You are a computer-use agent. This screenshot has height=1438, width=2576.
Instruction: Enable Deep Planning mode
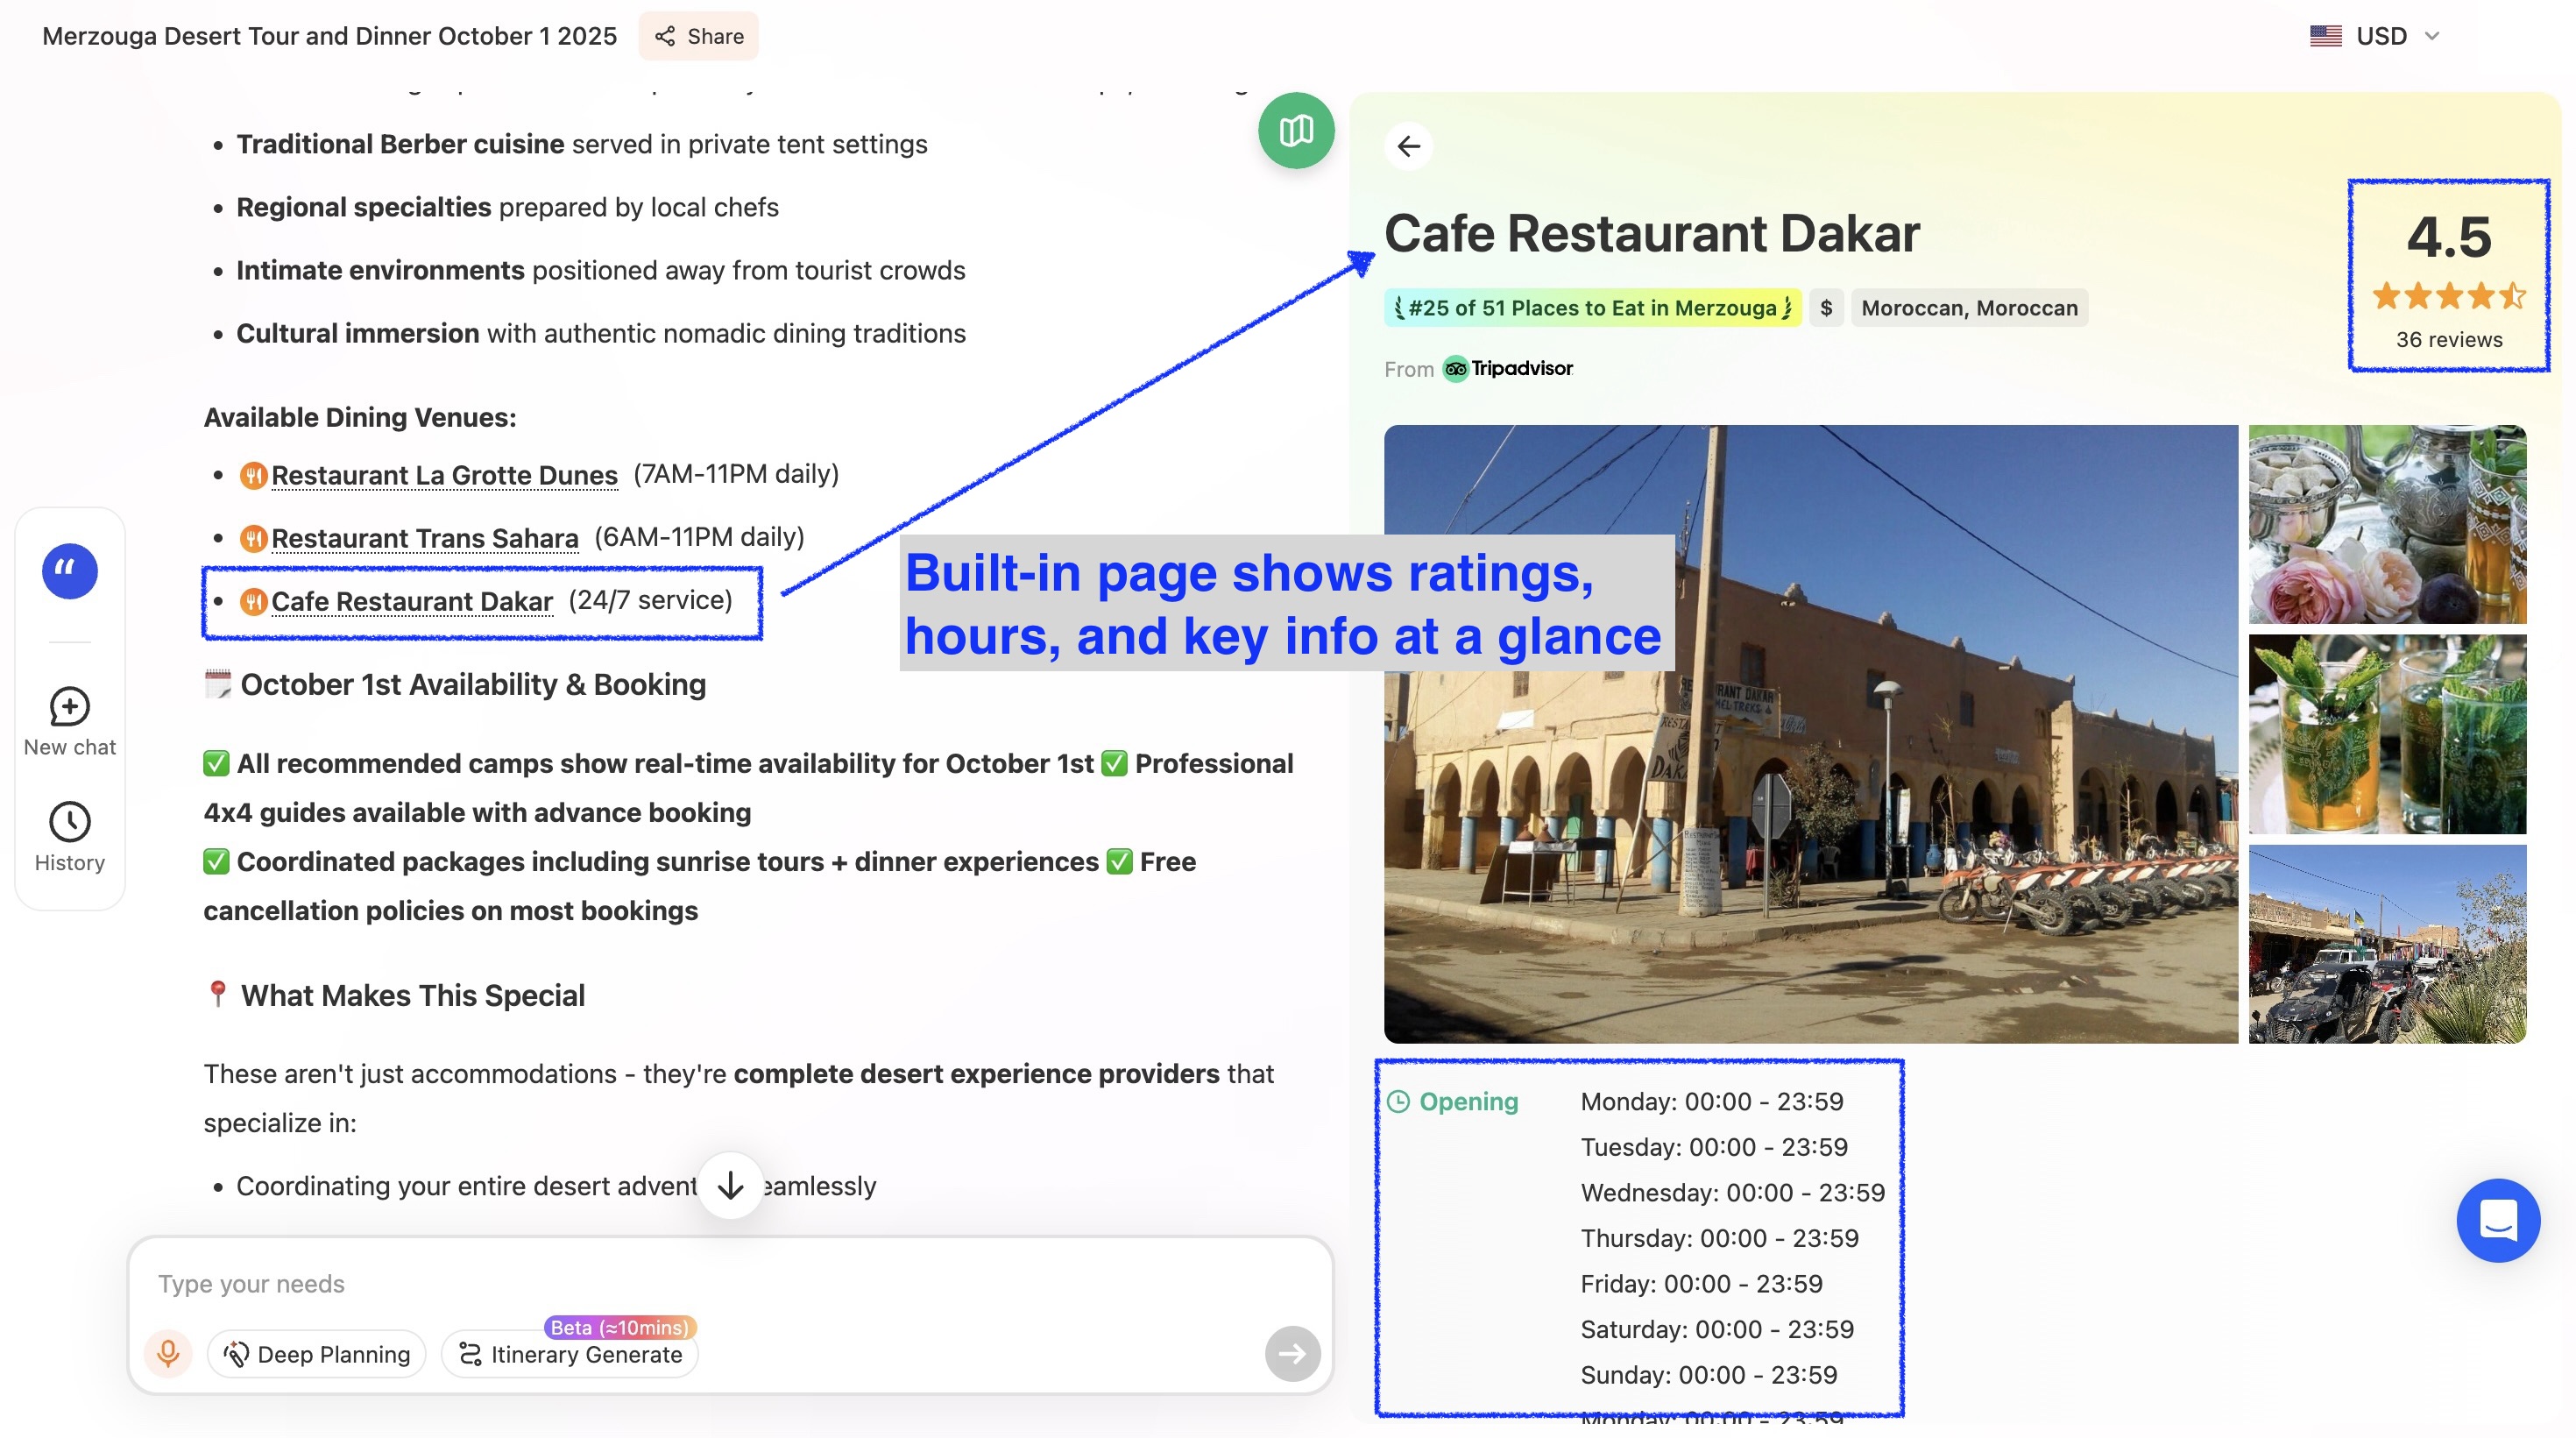point(316,1354)
